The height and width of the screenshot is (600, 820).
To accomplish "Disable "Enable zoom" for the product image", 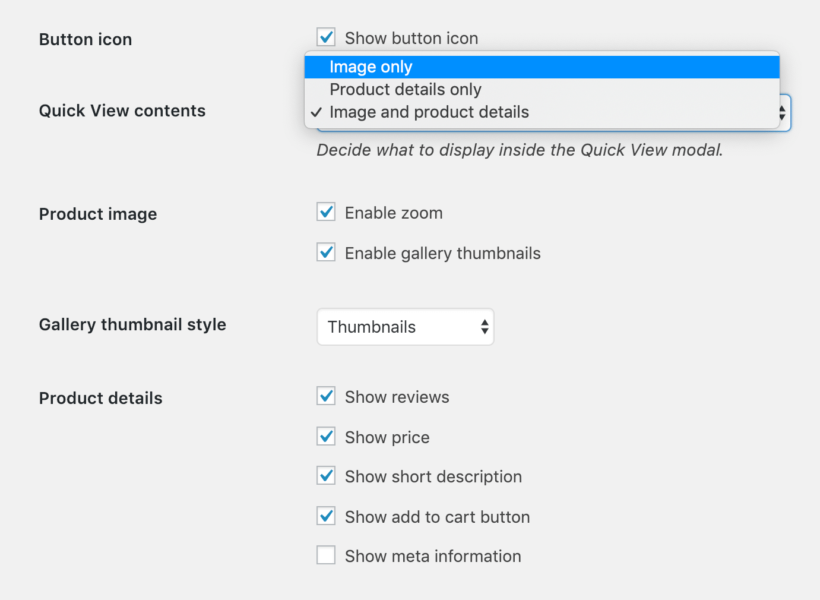I will point(325,212).
